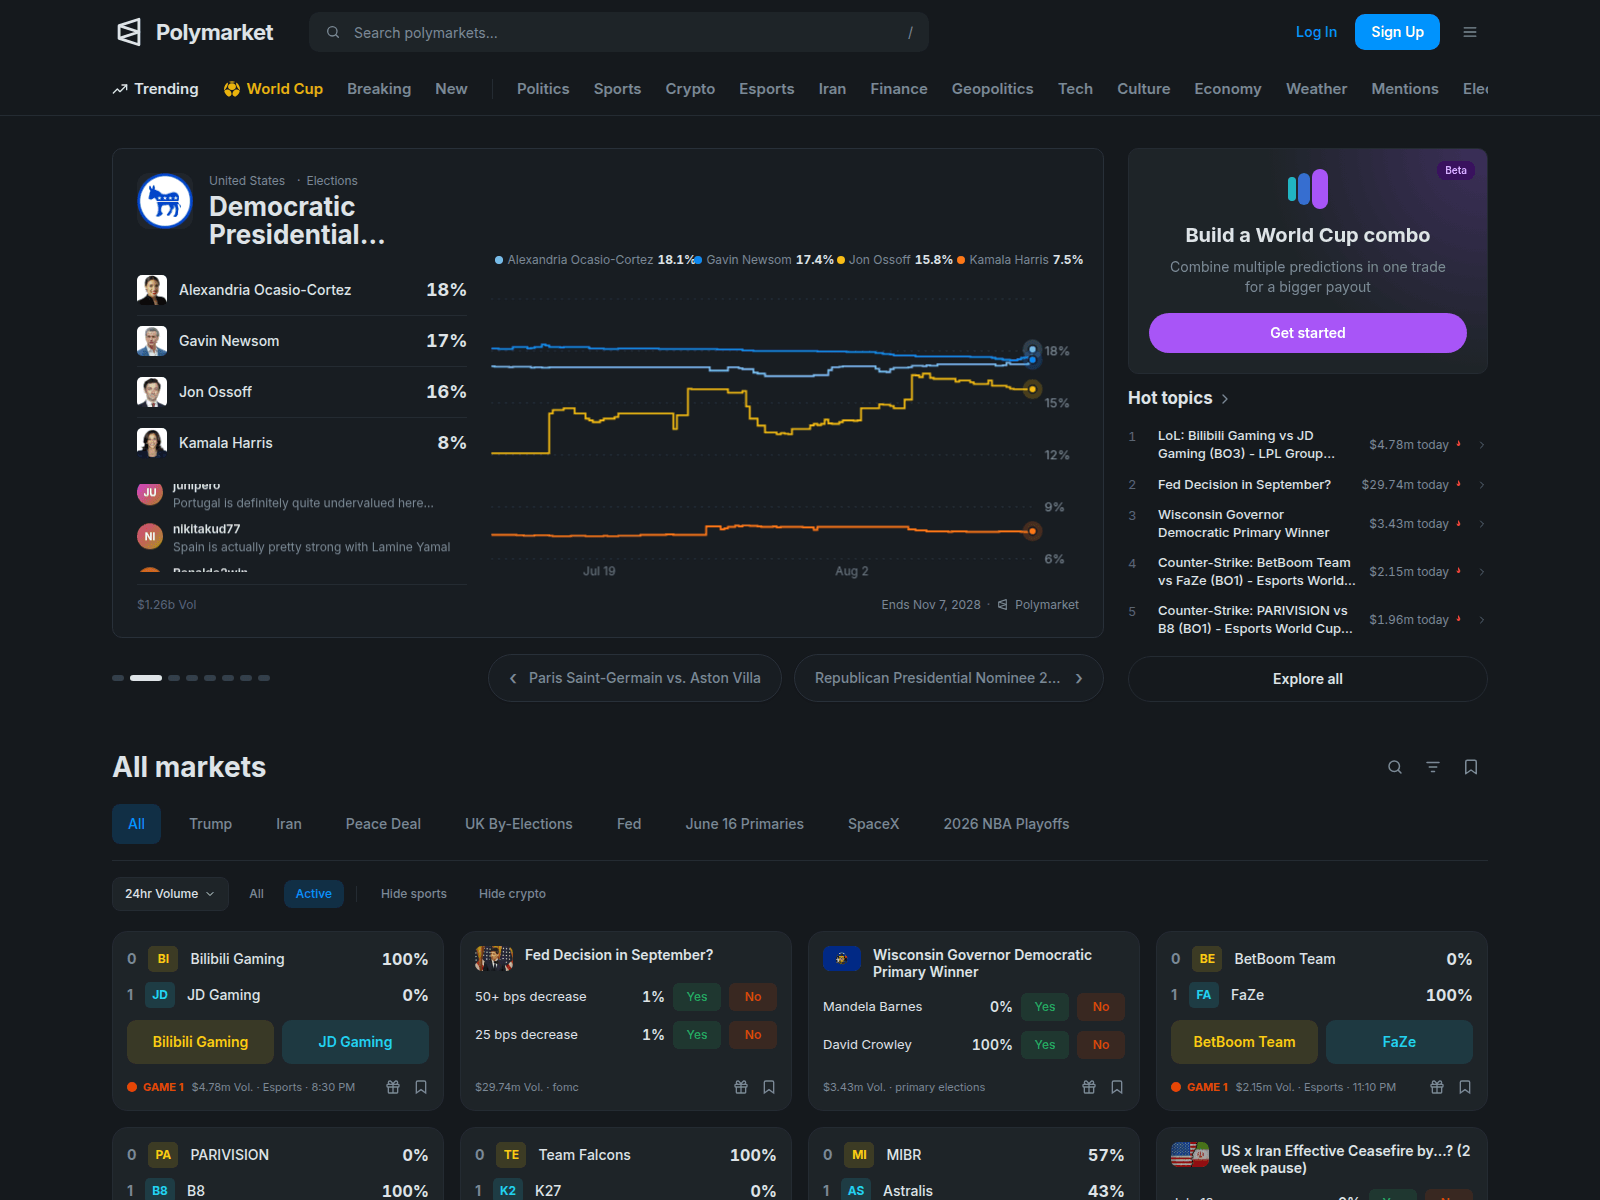
Task: Open Democratic Presidential market title
Action: [297, 220]
